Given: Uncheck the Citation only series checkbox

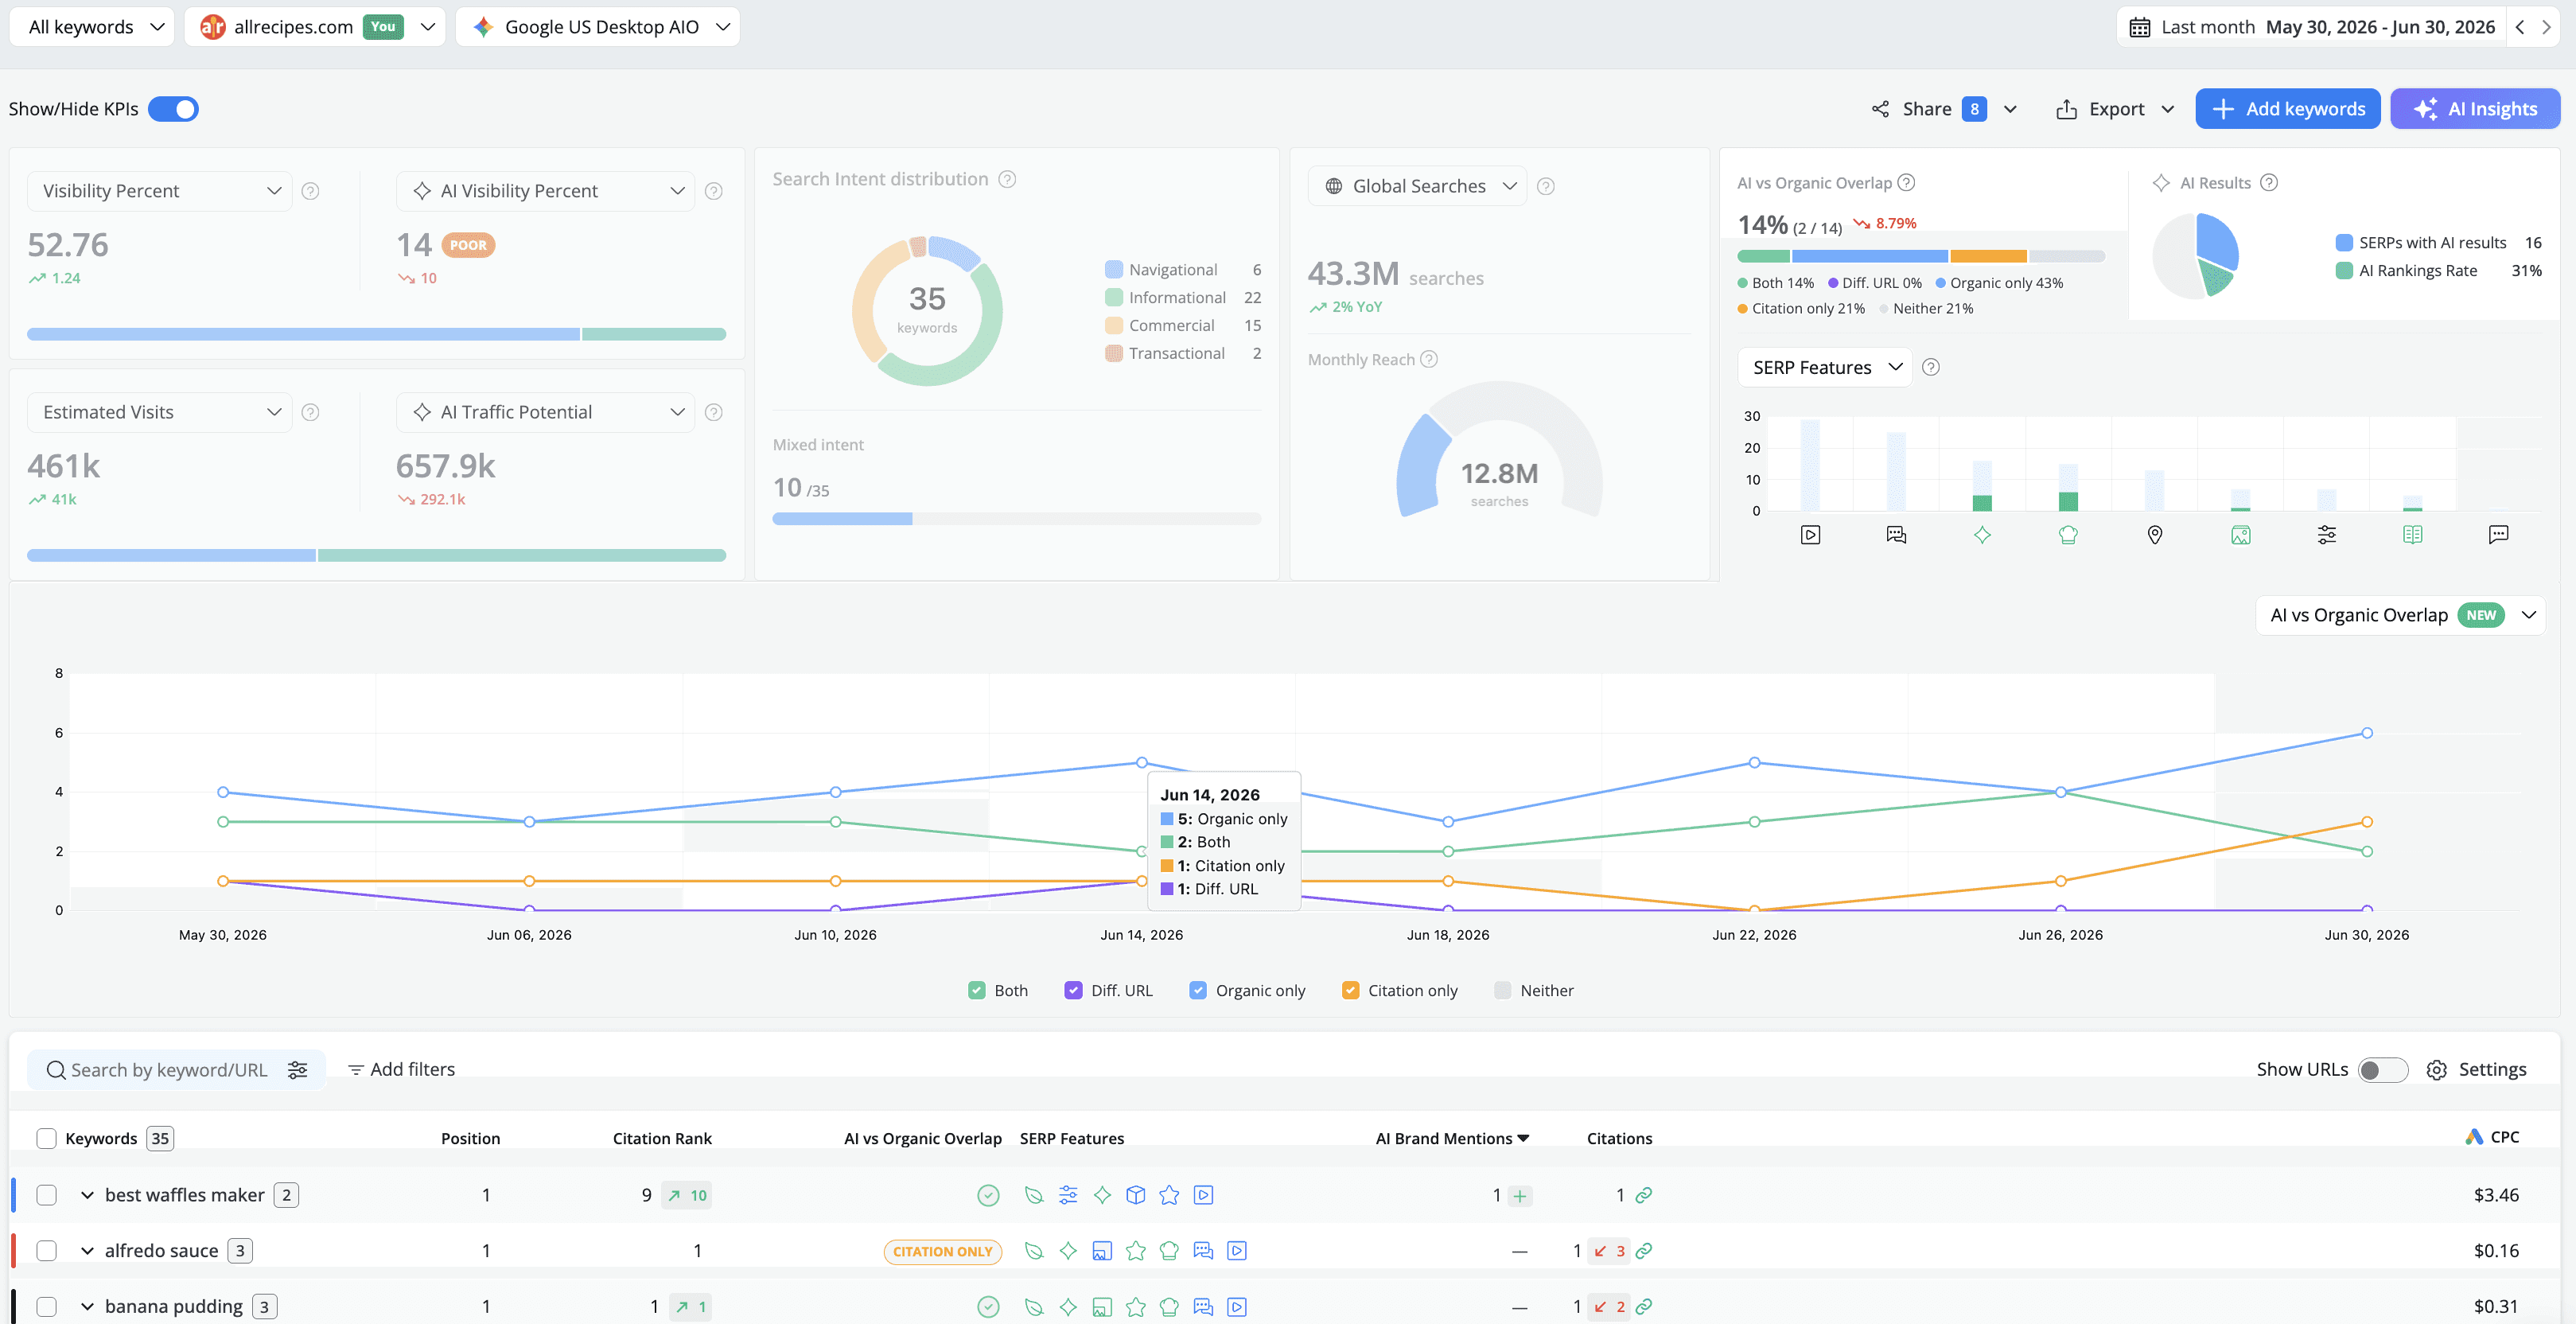Looking at the screenshot, I should [1350, 991].
